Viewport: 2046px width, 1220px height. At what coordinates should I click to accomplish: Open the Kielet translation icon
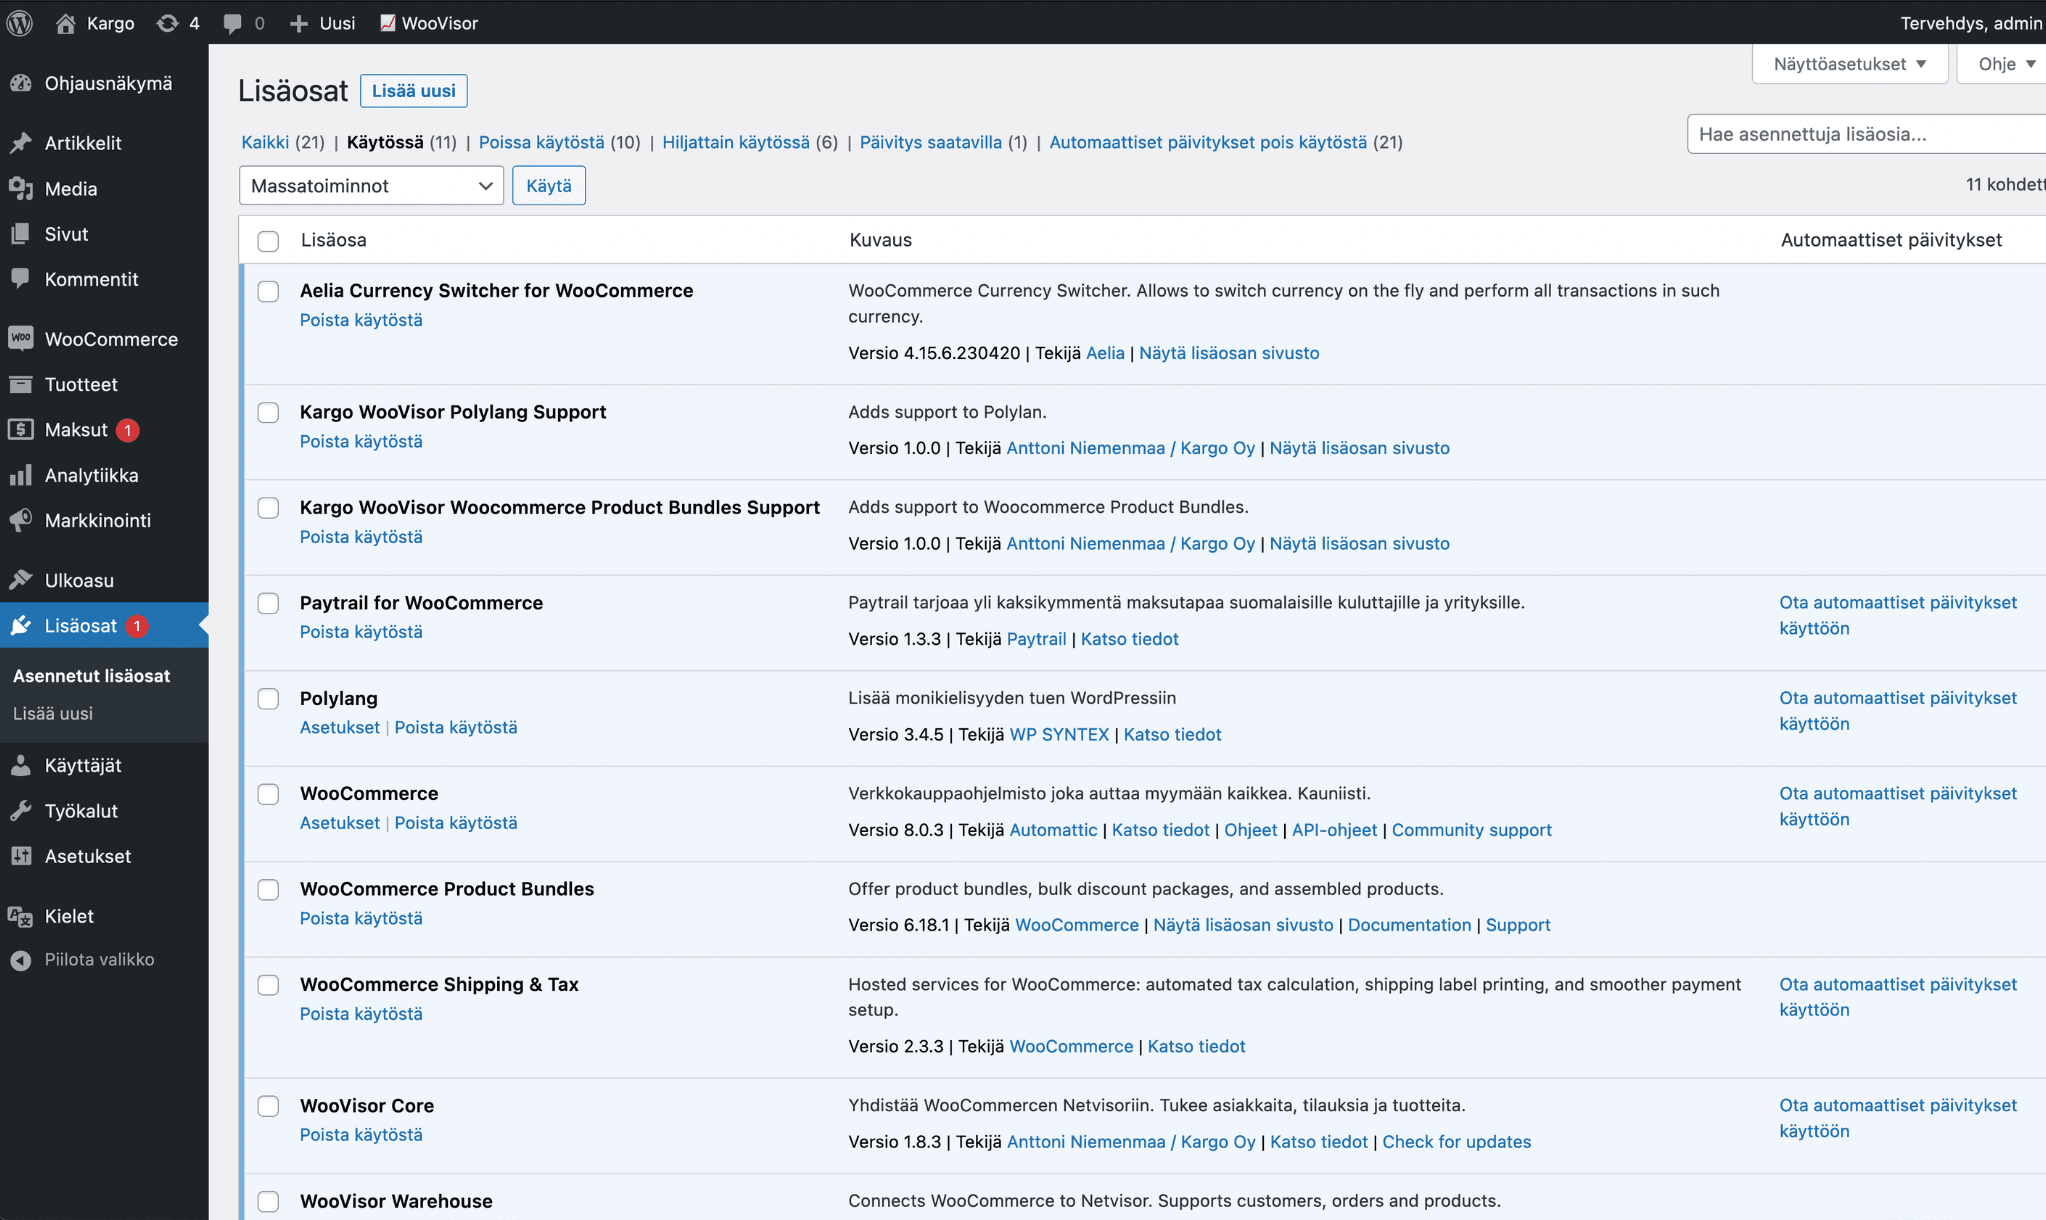tap(21, 916)
